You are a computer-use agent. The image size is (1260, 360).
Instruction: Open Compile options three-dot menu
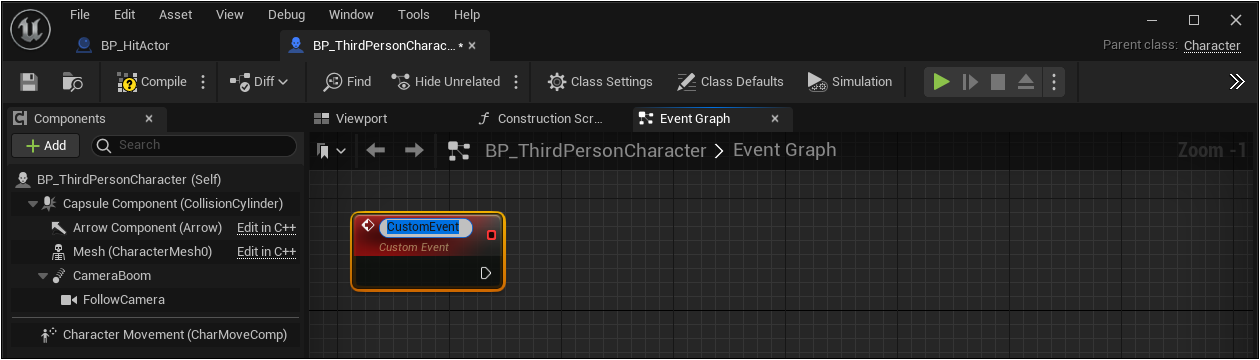click(203, 82)
